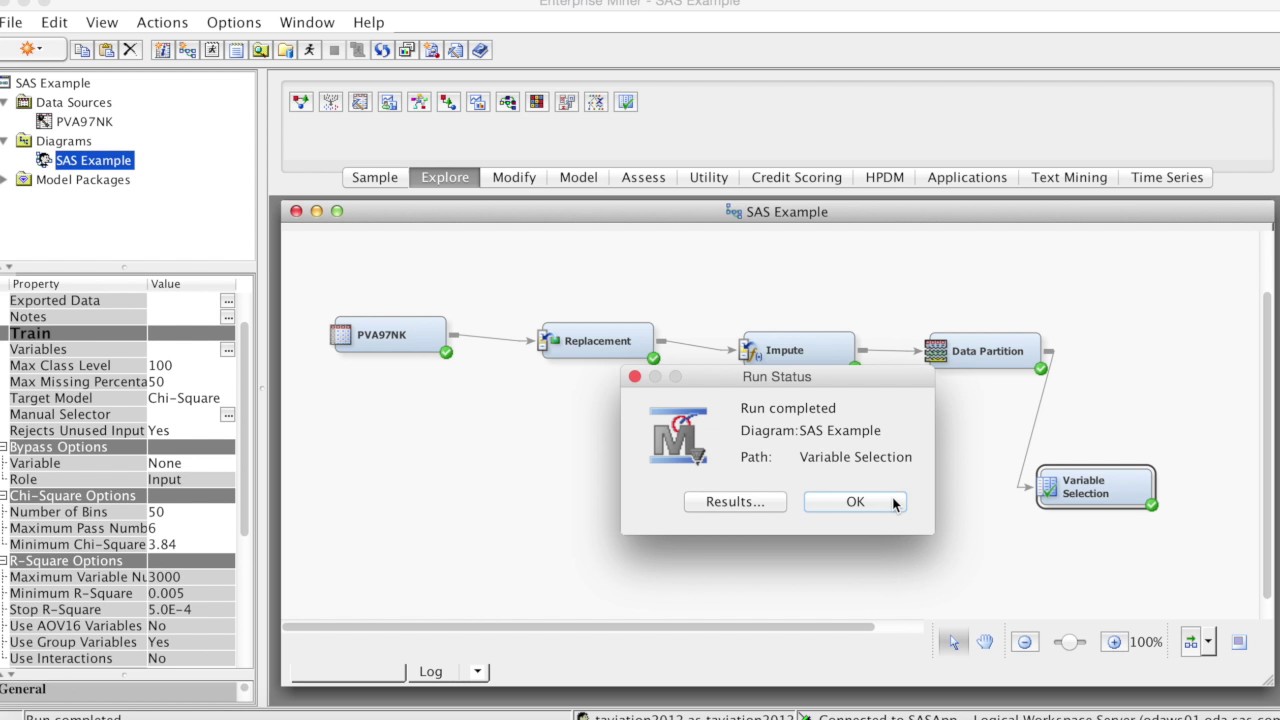Image resolution: width=1280 pixels, height=720 pixels.
Task: Switch to the Credit Scoring tab
Action: (x=797, y=177)
